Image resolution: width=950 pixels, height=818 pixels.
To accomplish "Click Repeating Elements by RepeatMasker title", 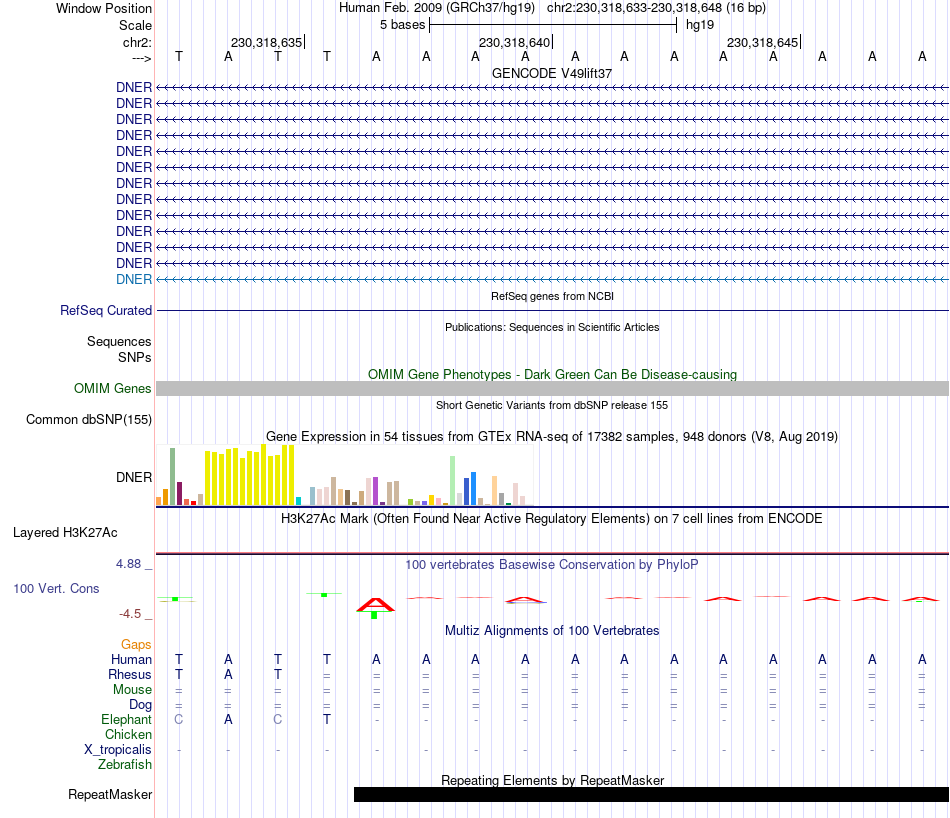I will click(552, 780).
